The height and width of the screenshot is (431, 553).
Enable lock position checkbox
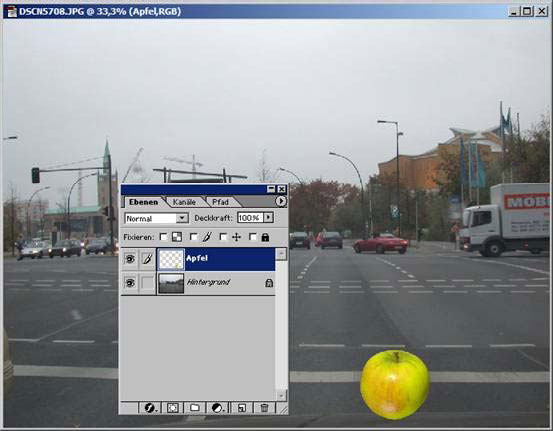tap(223, 237)
